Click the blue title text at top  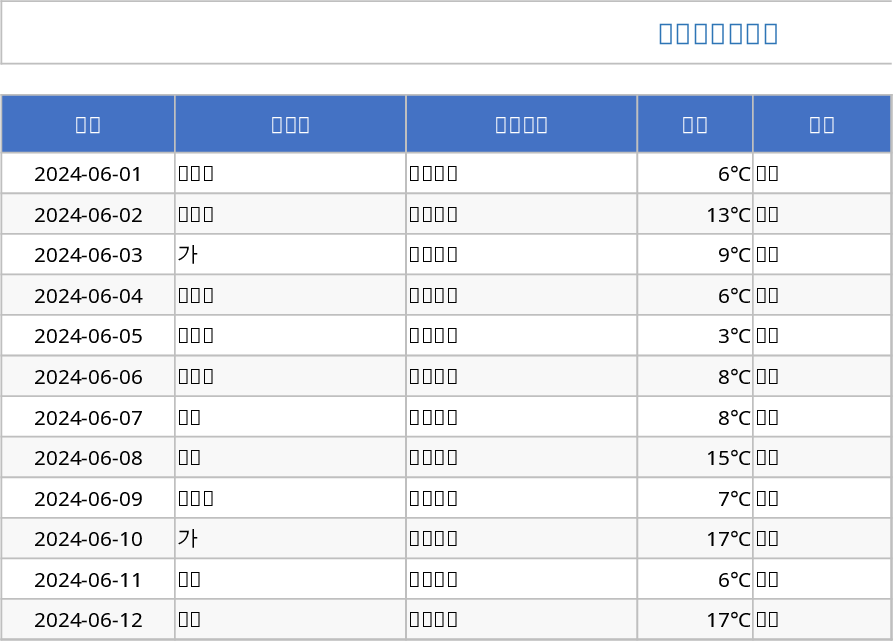click(718, 33)
